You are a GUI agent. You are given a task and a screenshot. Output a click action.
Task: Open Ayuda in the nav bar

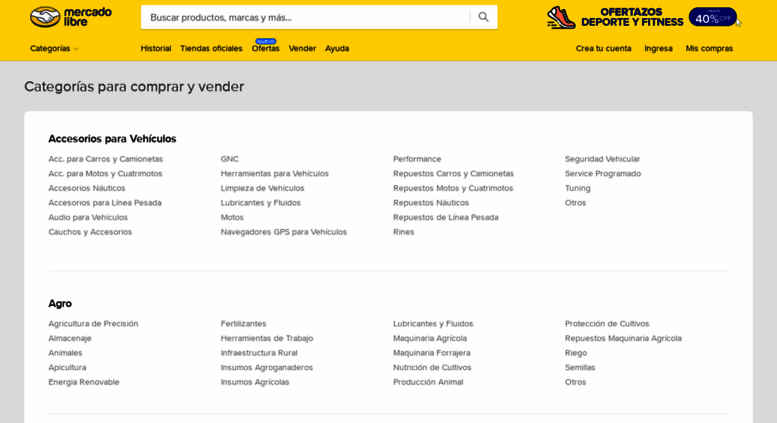(337, 49)
